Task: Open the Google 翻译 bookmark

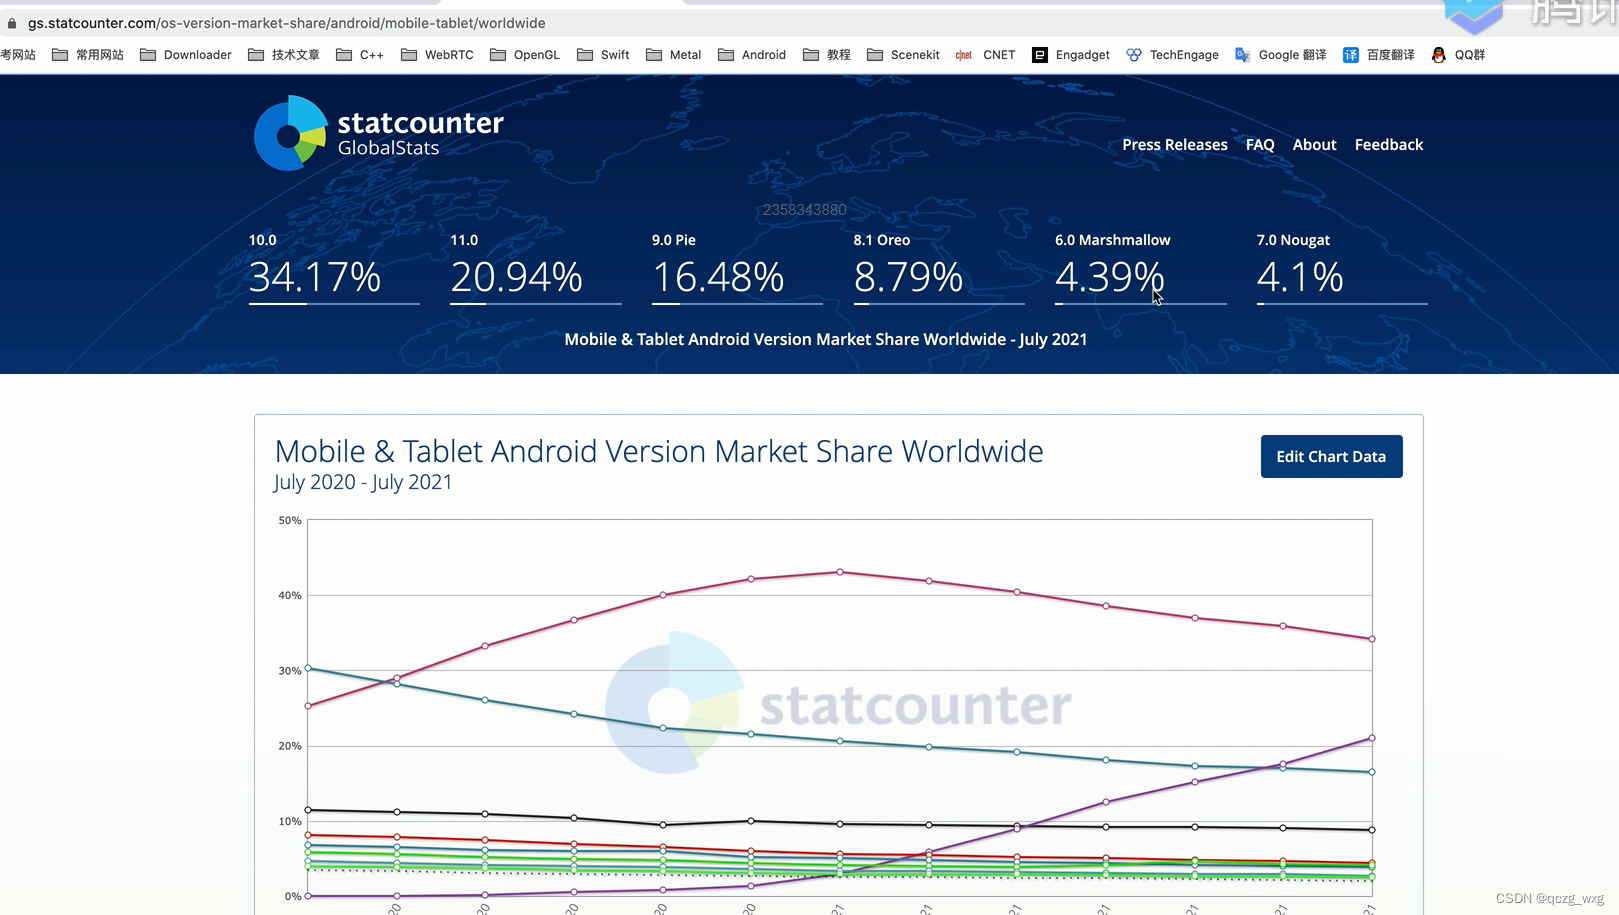Action: click(1281, 55)
